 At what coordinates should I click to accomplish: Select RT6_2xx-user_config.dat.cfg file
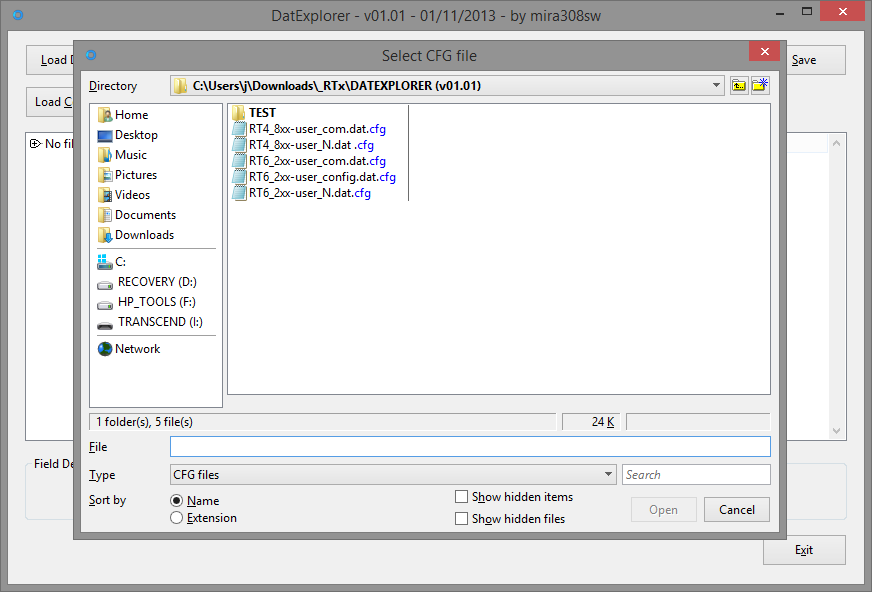click(x=321, y=177)
